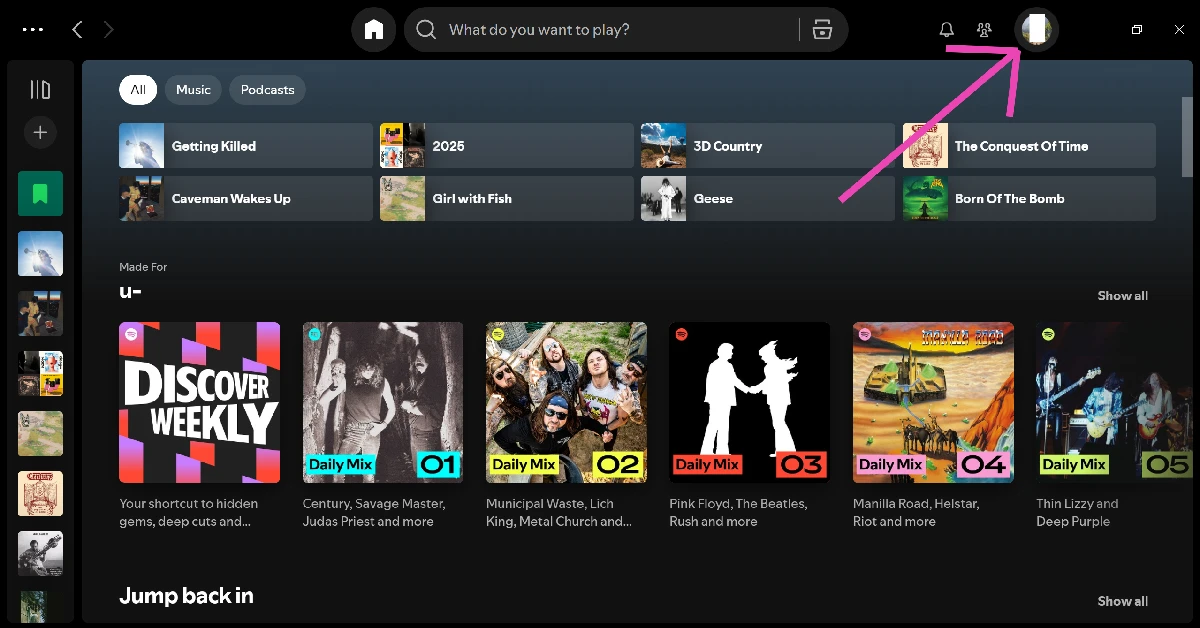This screenshot has height=628, width=1200.
Task: Click 'Your shortcut to hidden gems' description
Action: 189,512
